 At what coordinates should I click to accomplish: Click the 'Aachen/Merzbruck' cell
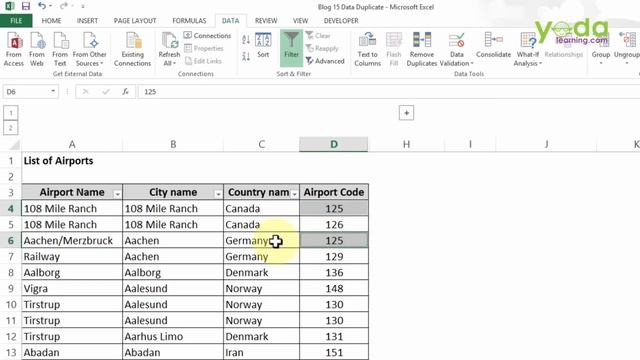coord(72,241)
